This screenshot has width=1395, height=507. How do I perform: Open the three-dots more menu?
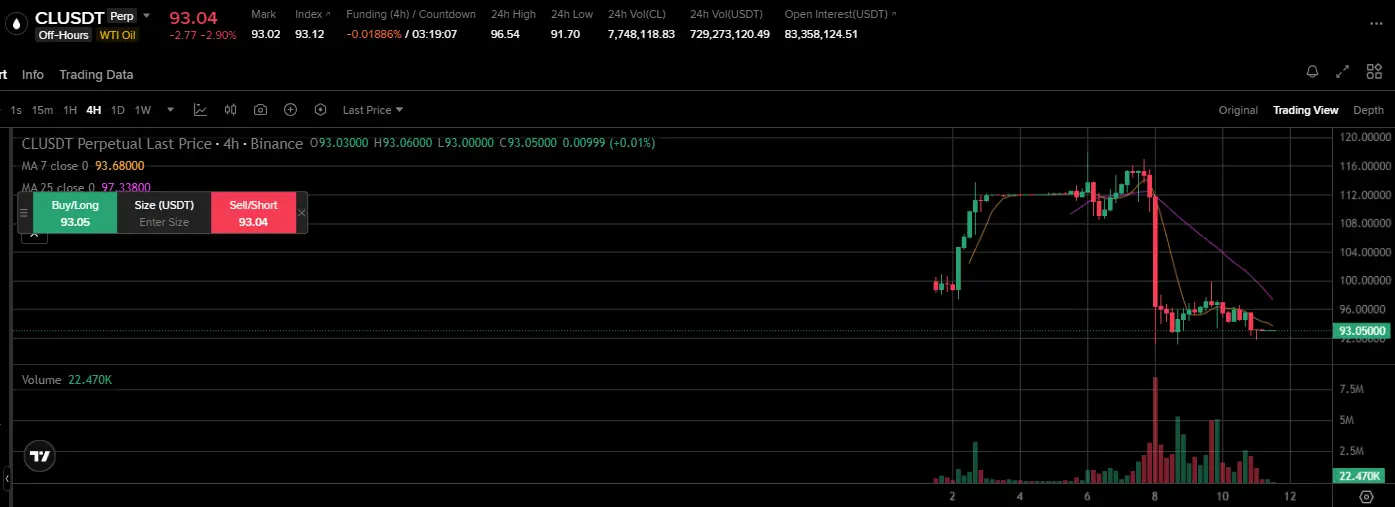tap(1376, 24)
